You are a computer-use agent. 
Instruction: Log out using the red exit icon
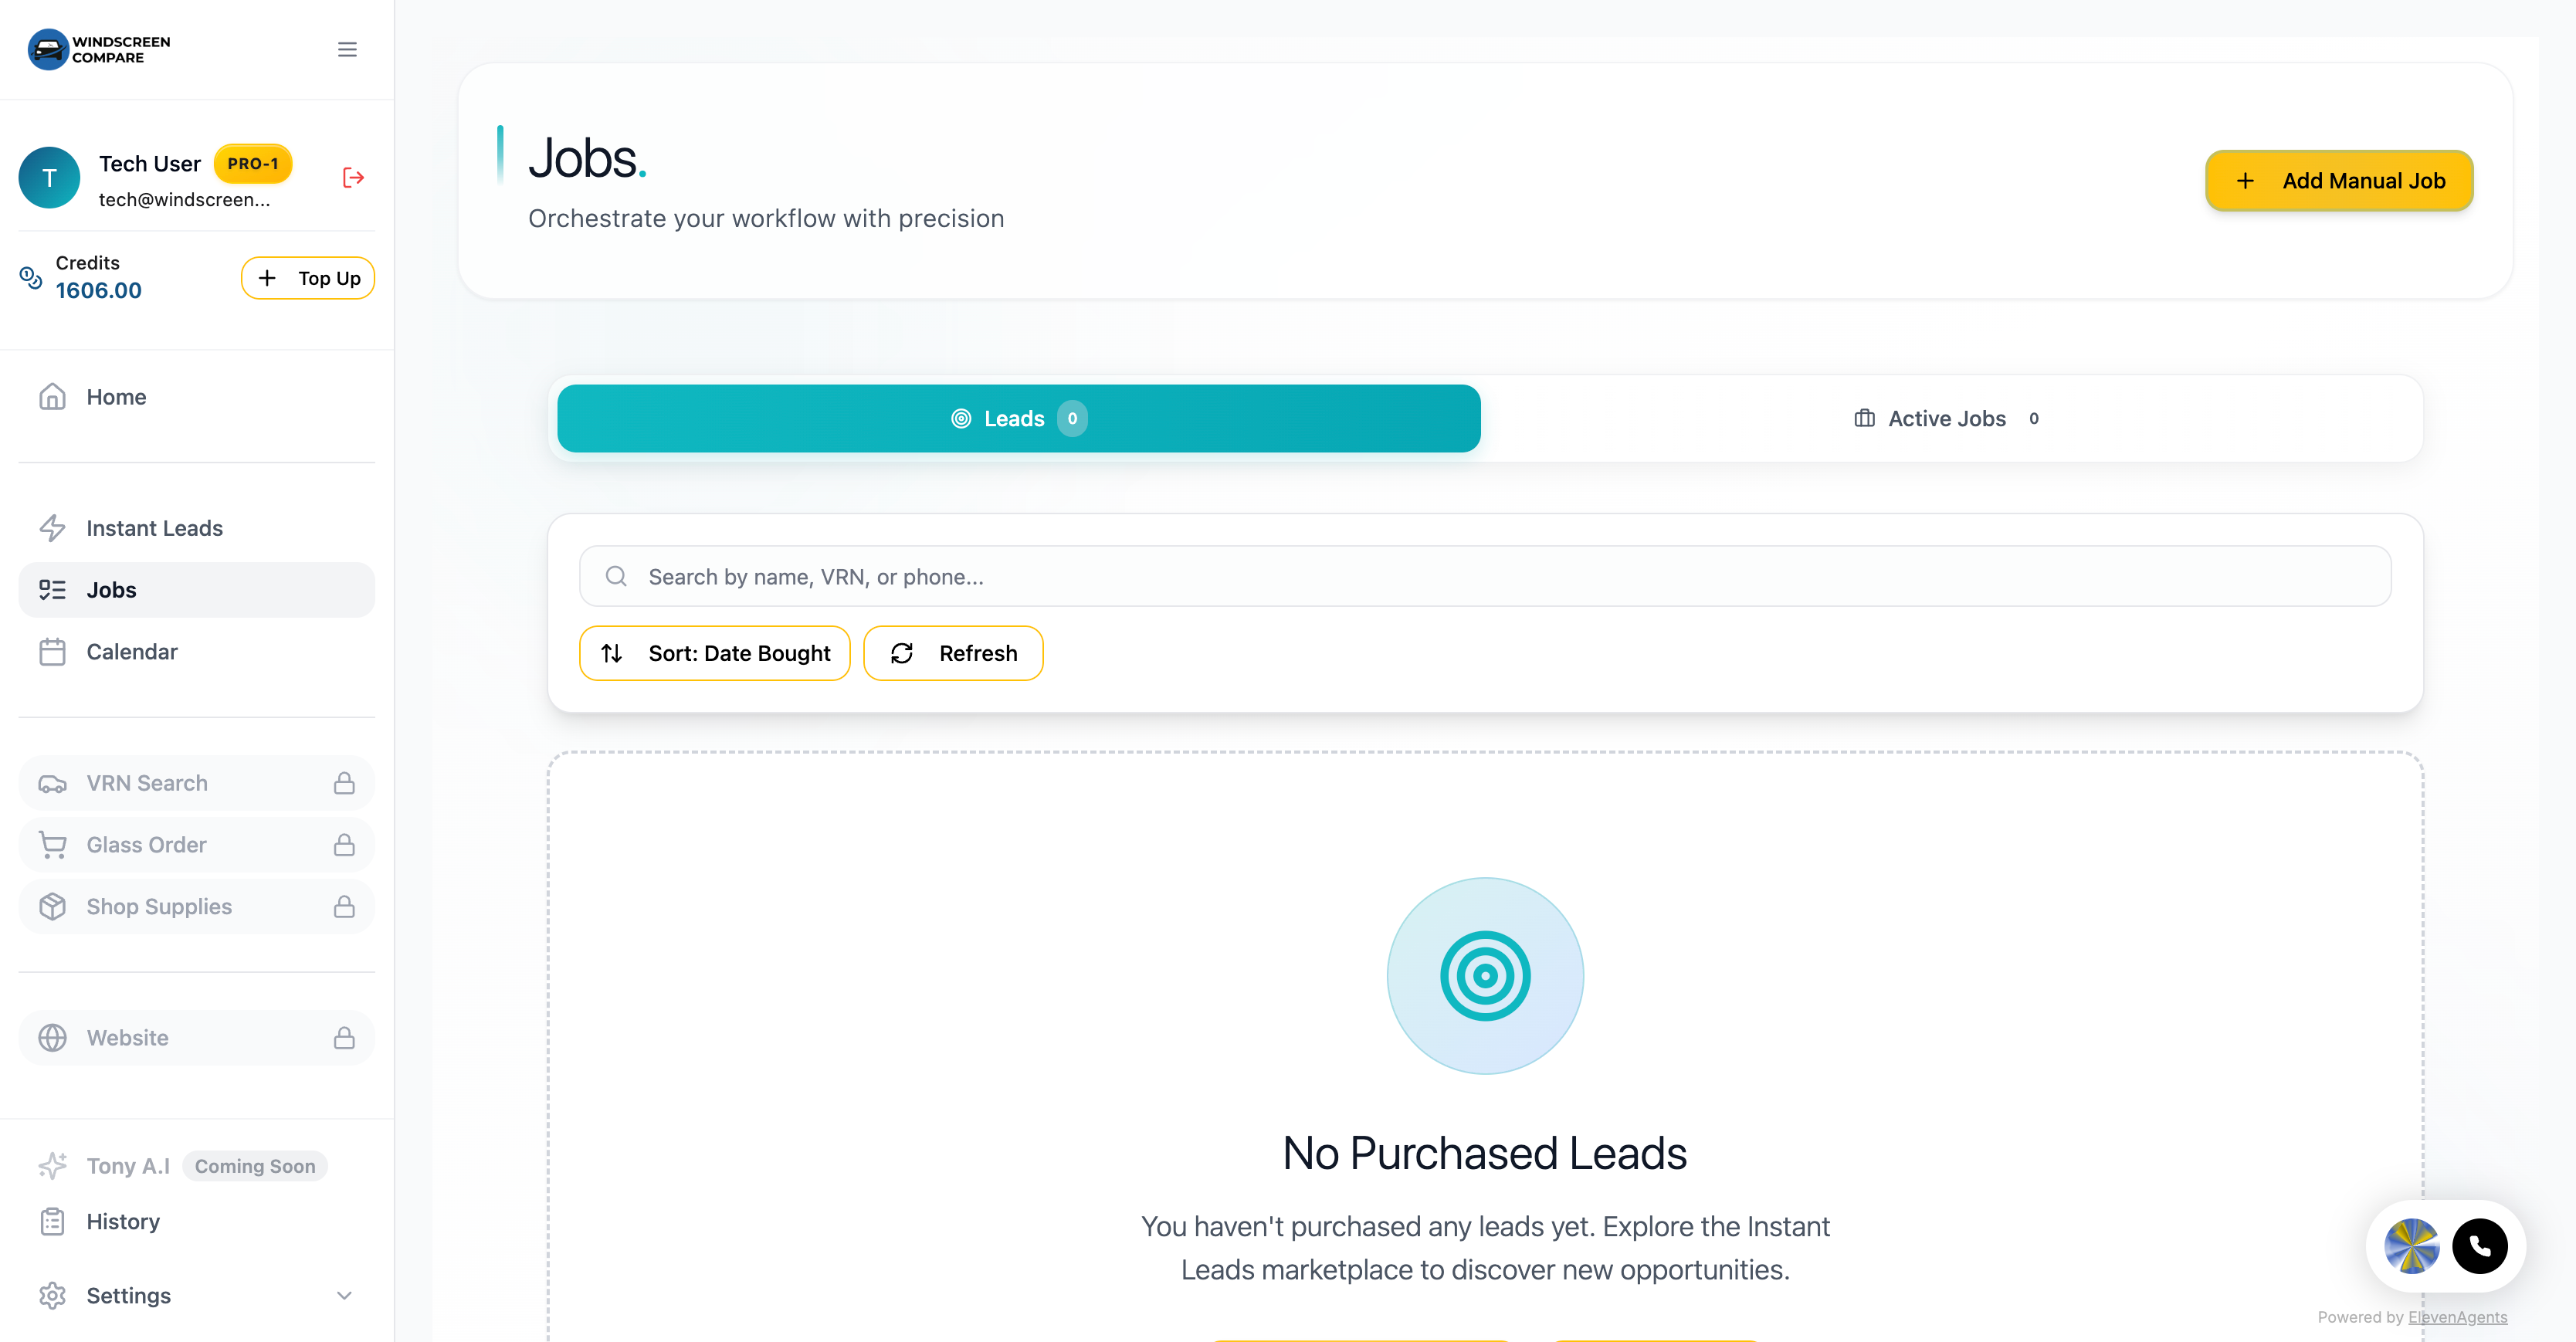[x=353, y=178]
